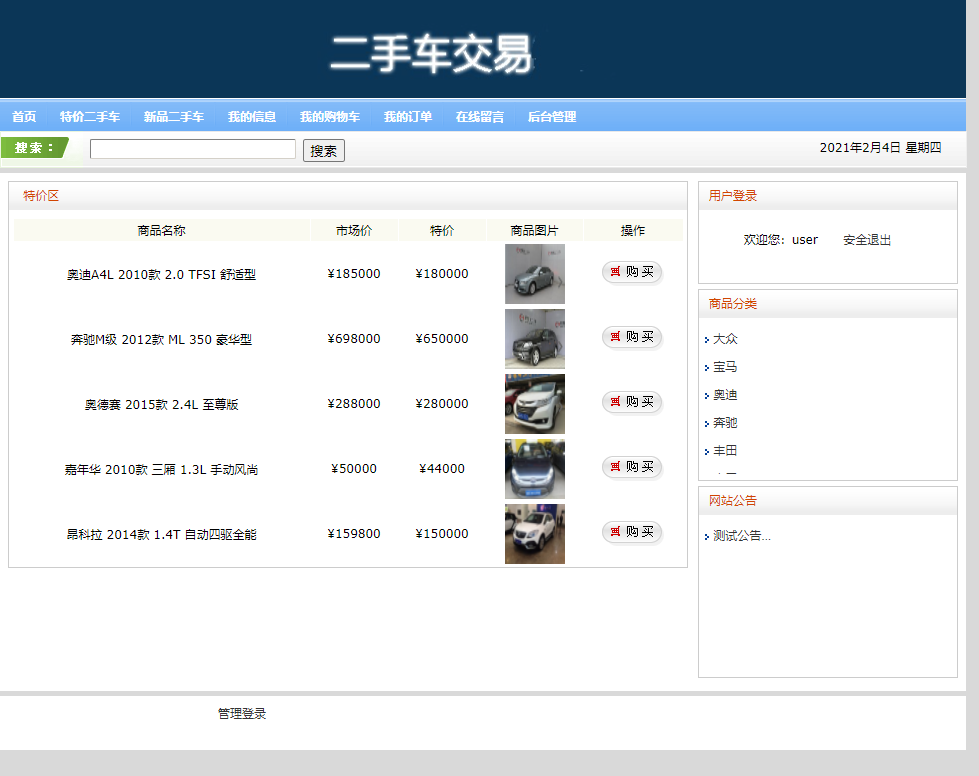This screenshot has height=776, width=979.
Task: Click the cart icon on 奥迪A4L buy button
Action: (617, 271)
